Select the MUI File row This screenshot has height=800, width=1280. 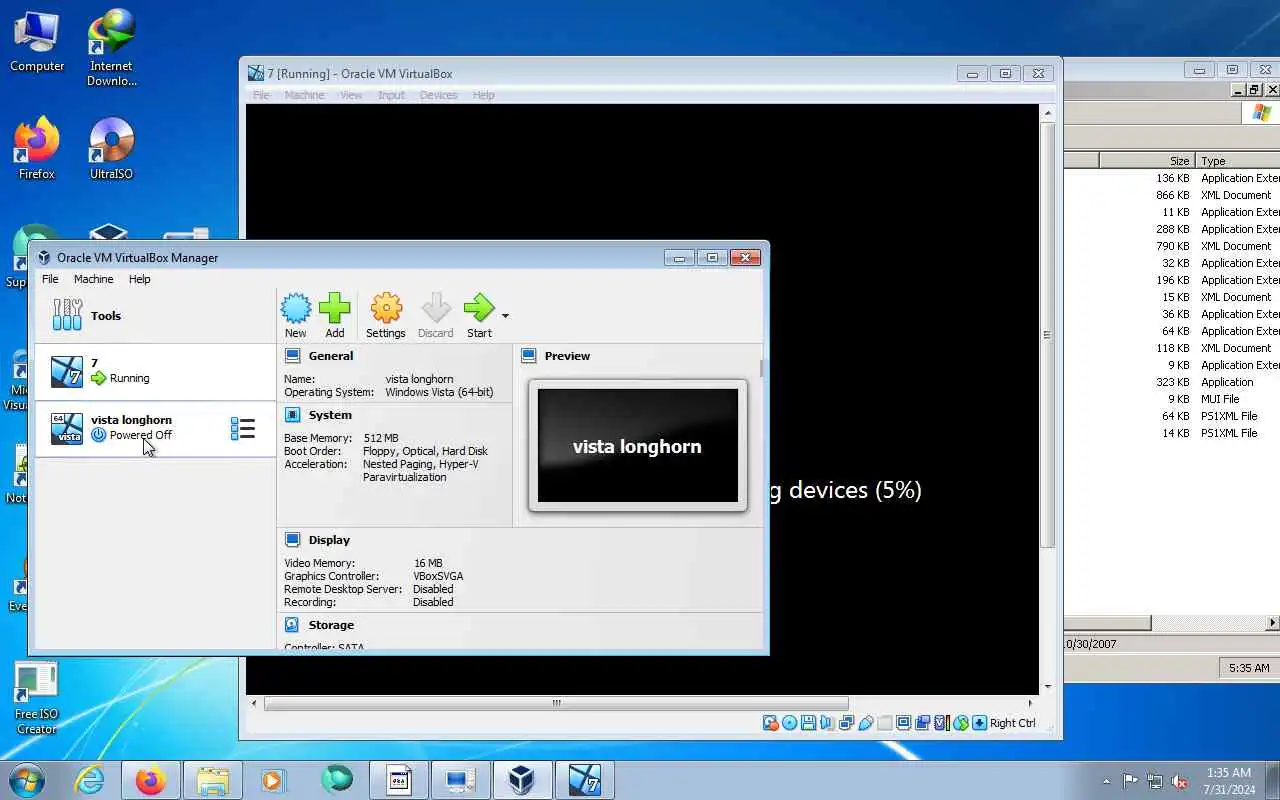1172,399
